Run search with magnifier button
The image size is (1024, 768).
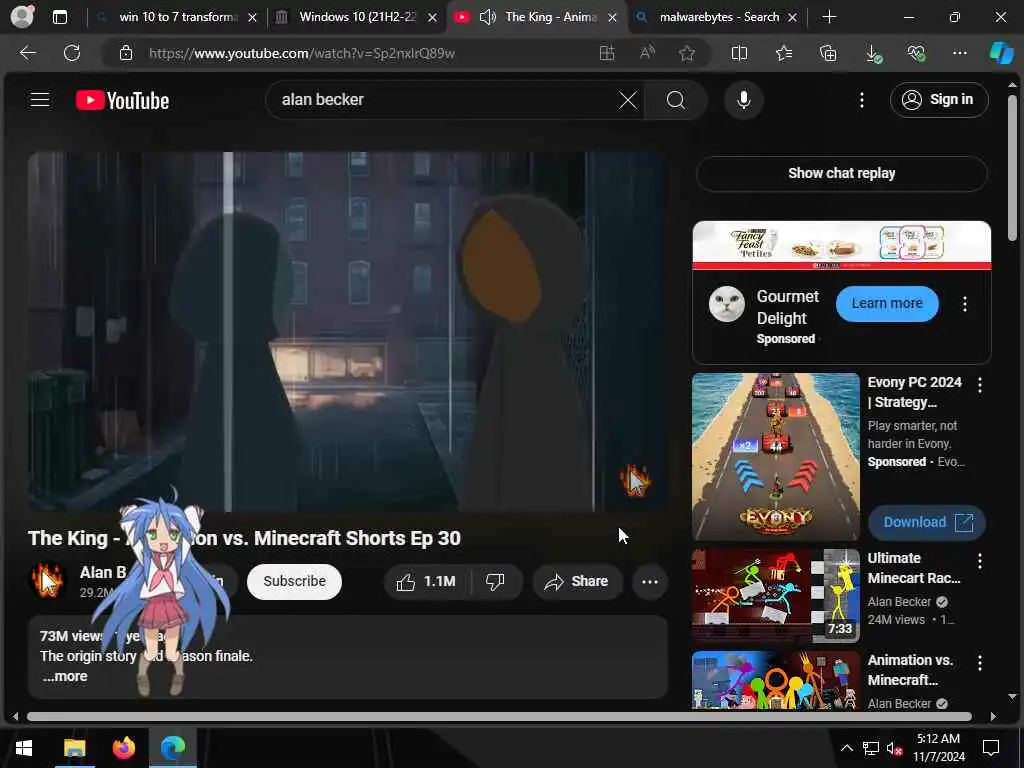click(676, 100)
